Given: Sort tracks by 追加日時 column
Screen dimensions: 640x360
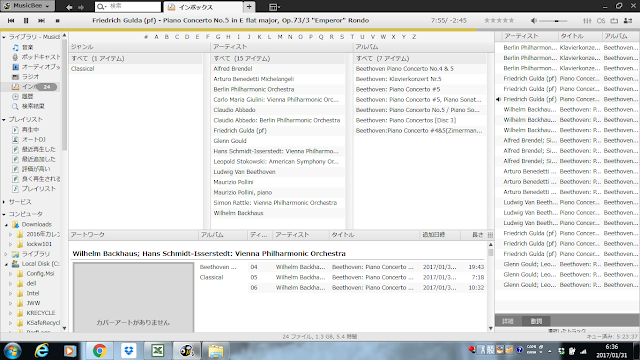Looking at the screenshot, I should pyautogui.click(x=440, y=235).
